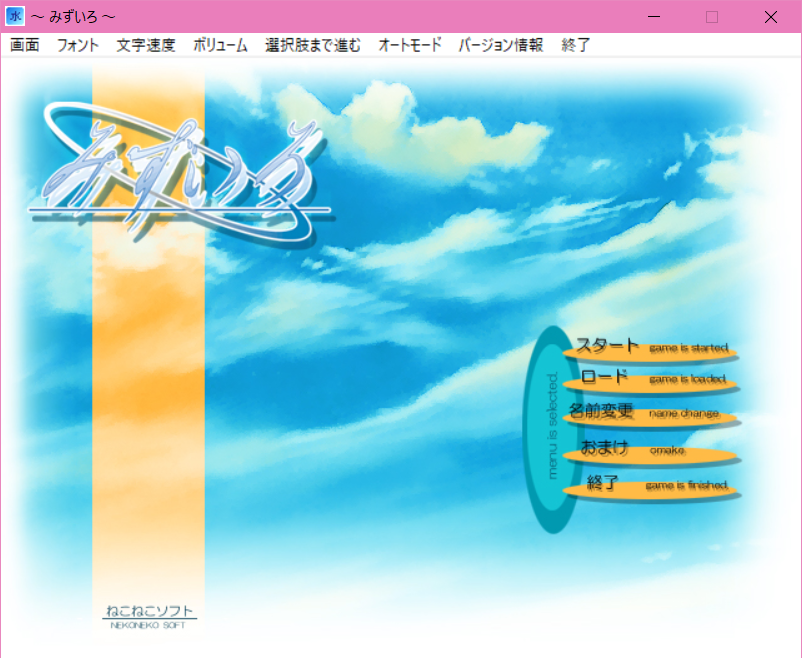
Task: Open the ボリューム menu
Action: click(x=220, y=46)
